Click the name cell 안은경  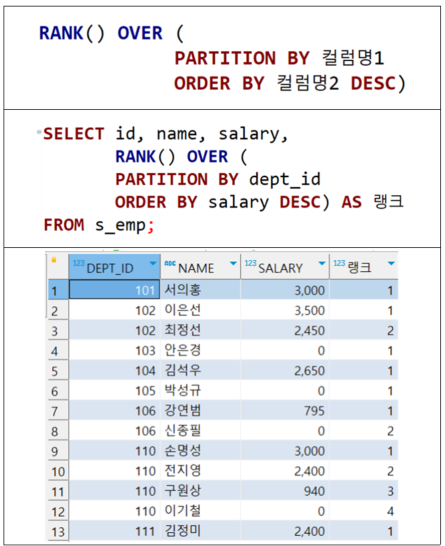(x=200, y=350)
